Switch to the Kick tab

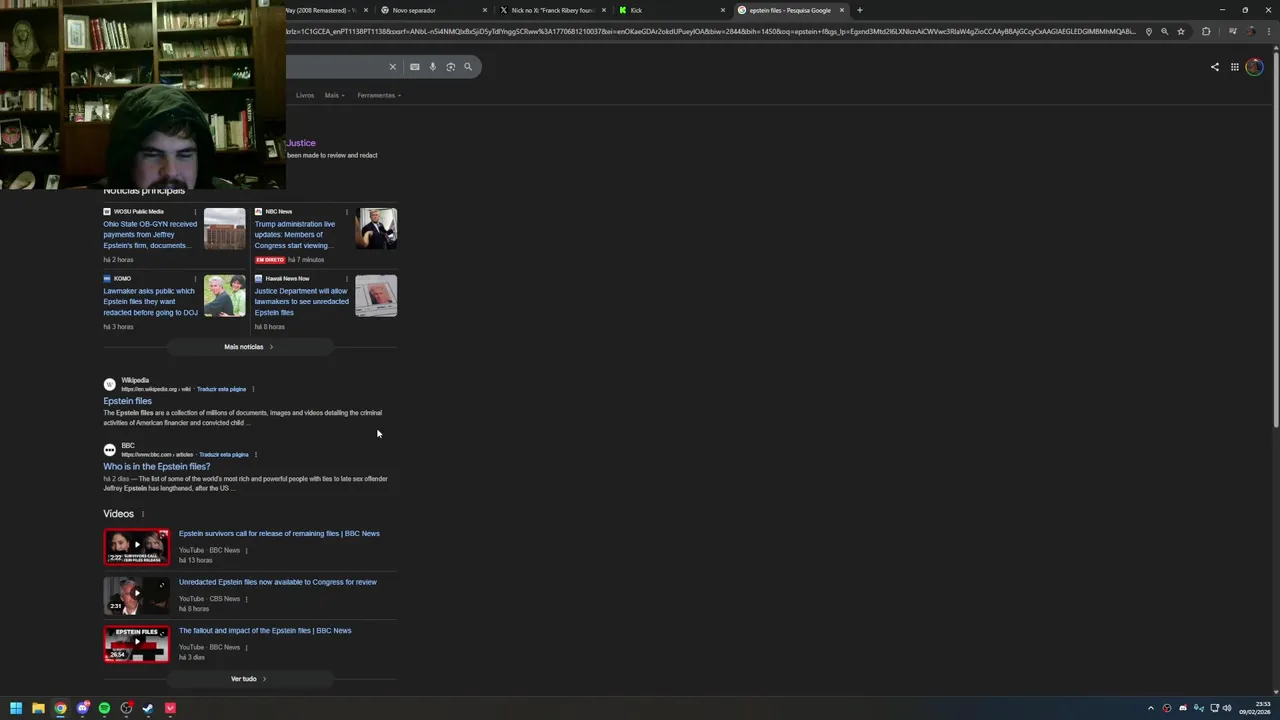coord(670,10)
